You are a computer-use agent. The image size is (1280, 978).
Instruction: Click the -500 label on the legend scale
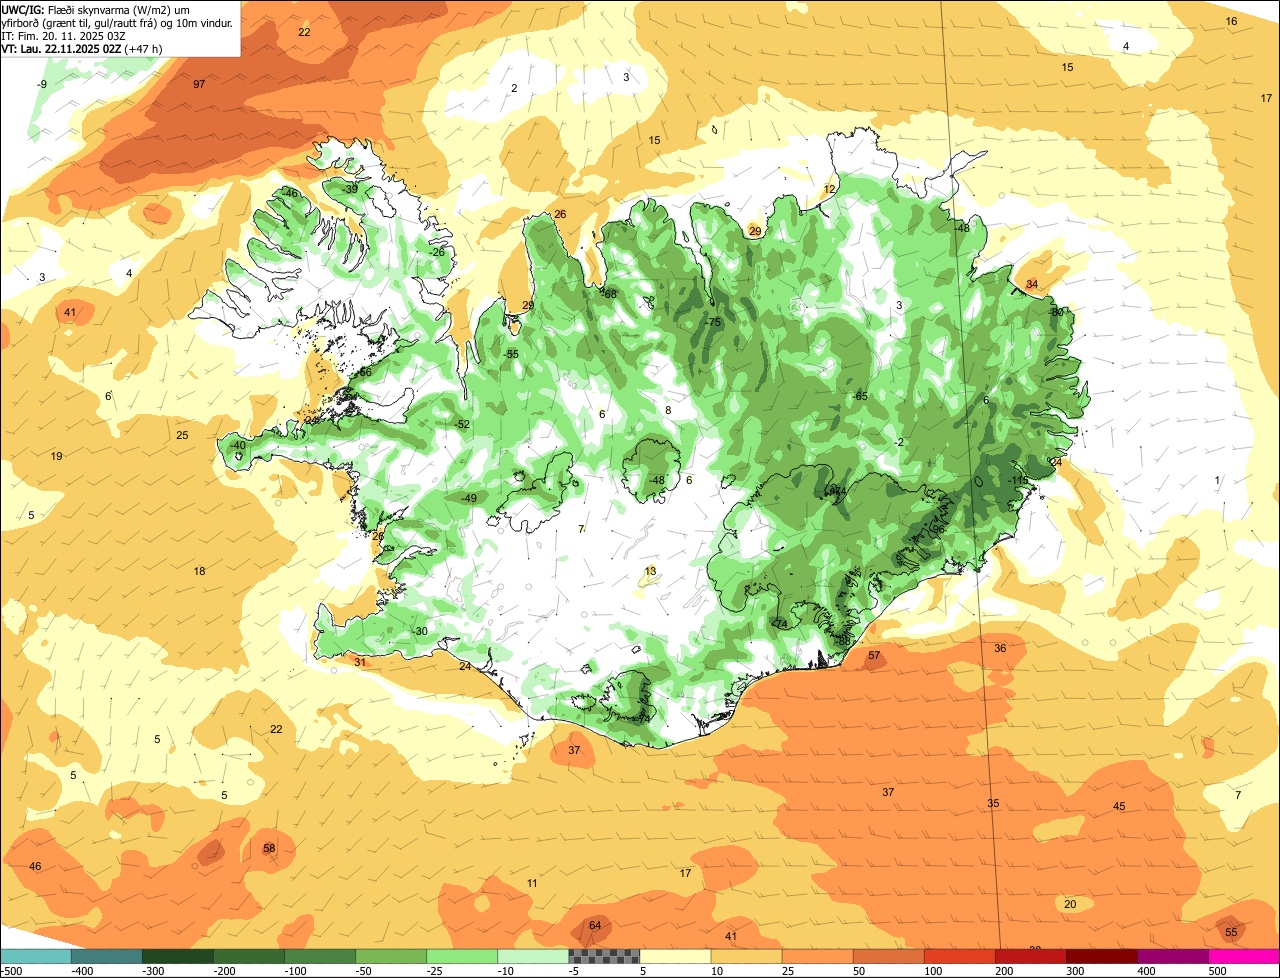pos(10,971)
